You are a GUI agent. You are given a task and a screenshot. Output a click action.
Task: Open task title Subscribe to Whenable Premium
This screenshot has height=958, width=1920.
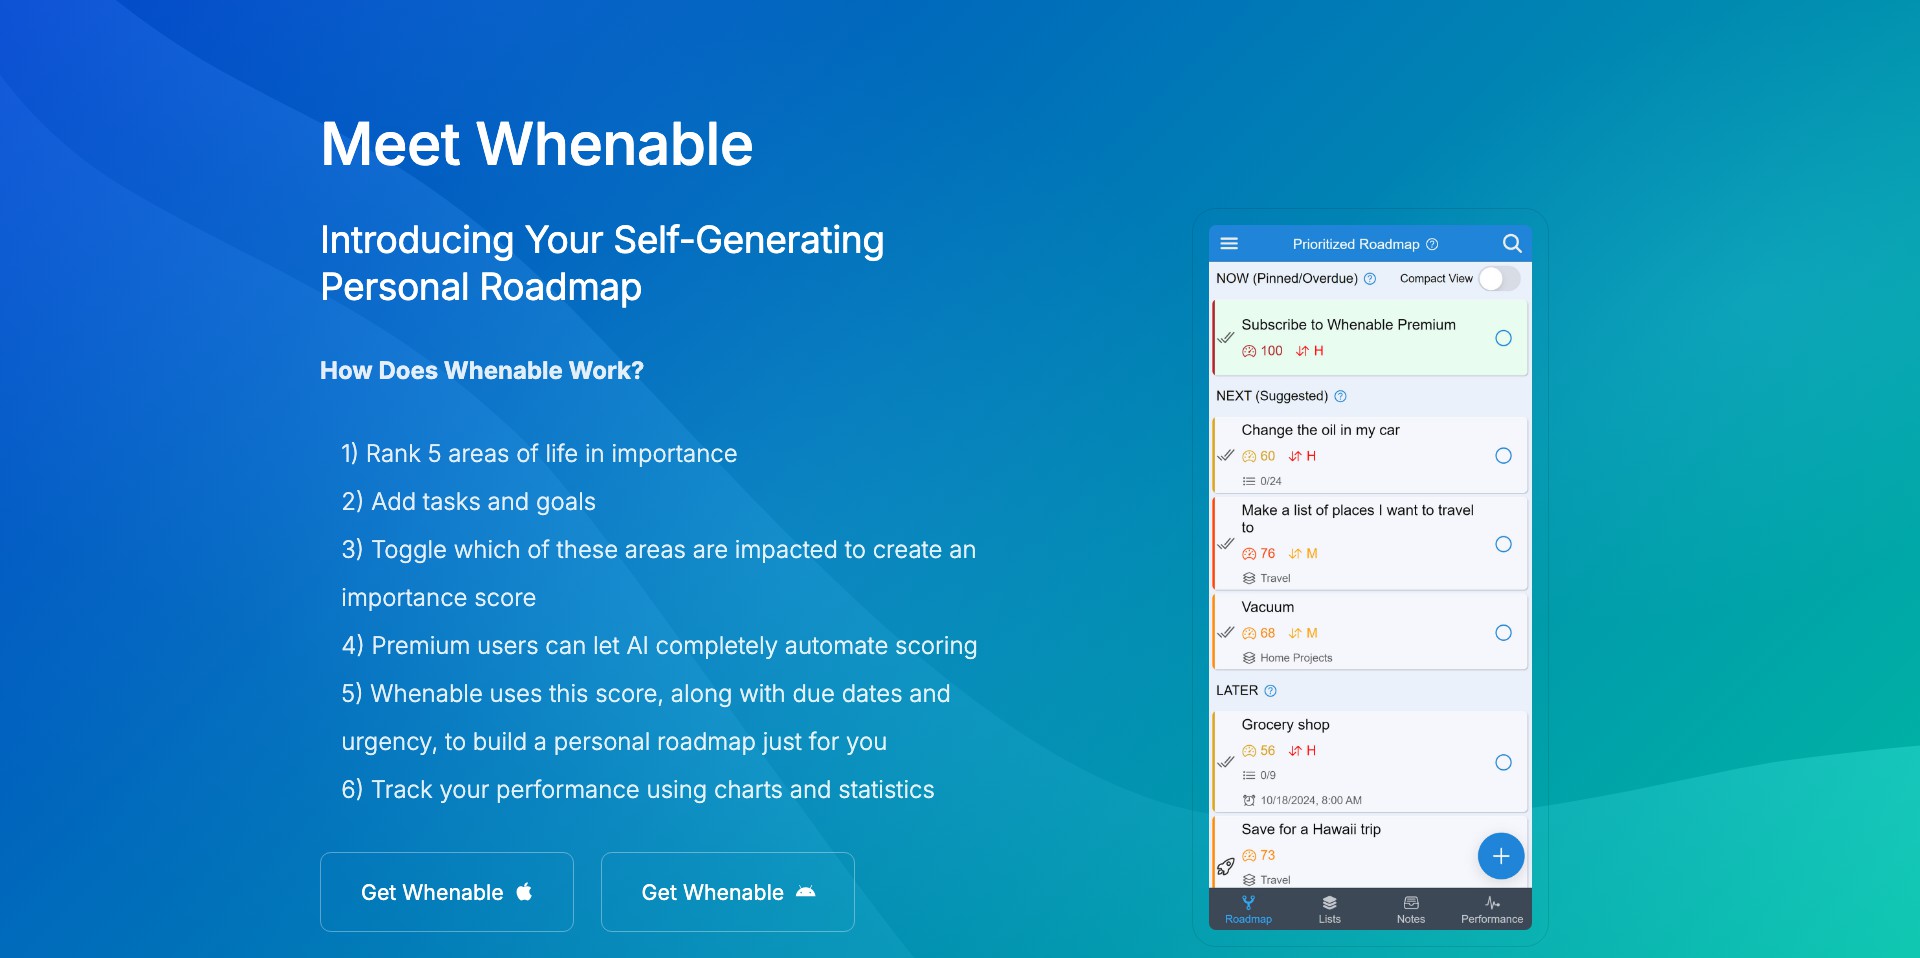click(1348, 325)
